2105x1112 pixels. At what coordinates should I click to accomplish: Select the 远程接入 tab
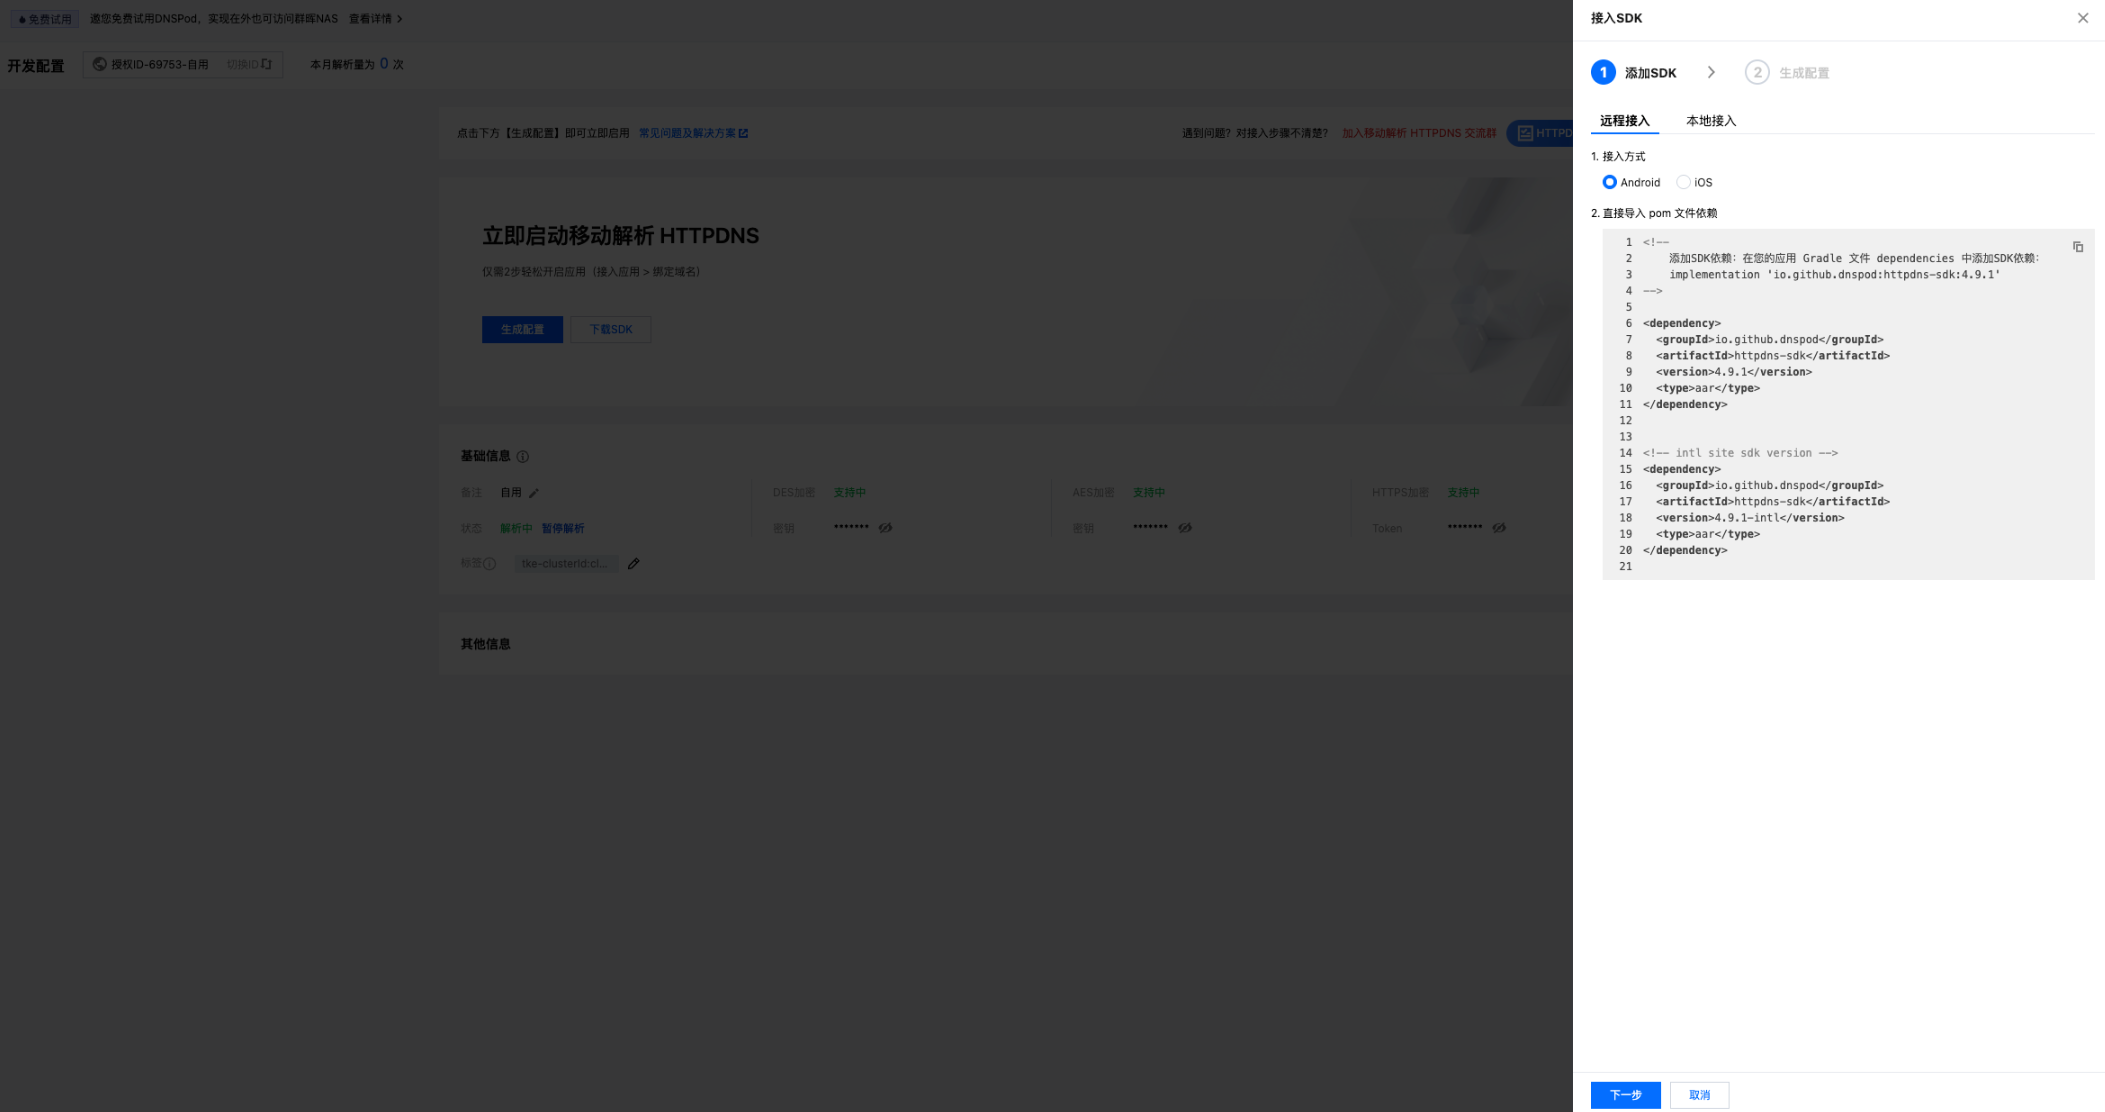pyautogui.click(x=1624, y=121)
